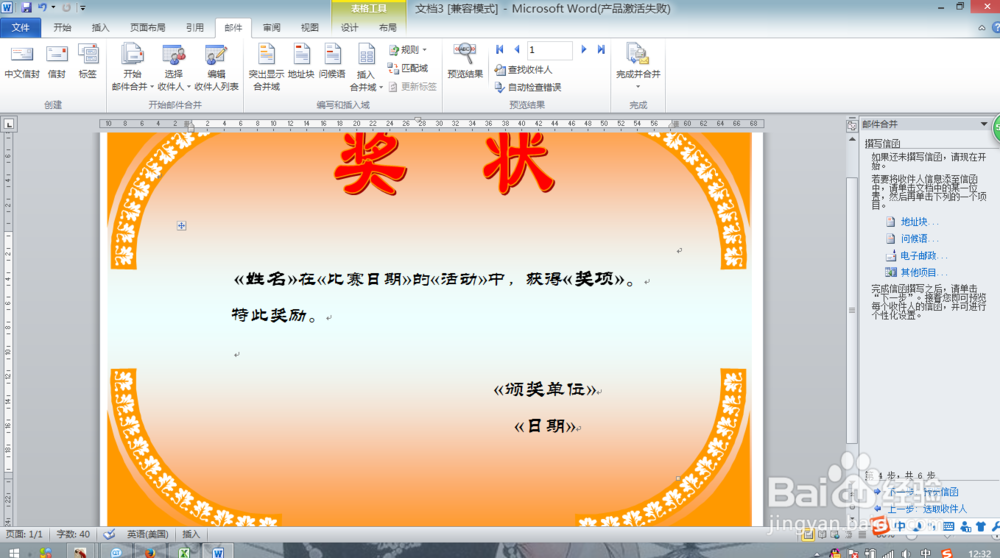Click the table move handle in document
This screenshot has width=1000, height=558.
click(182, 226)
